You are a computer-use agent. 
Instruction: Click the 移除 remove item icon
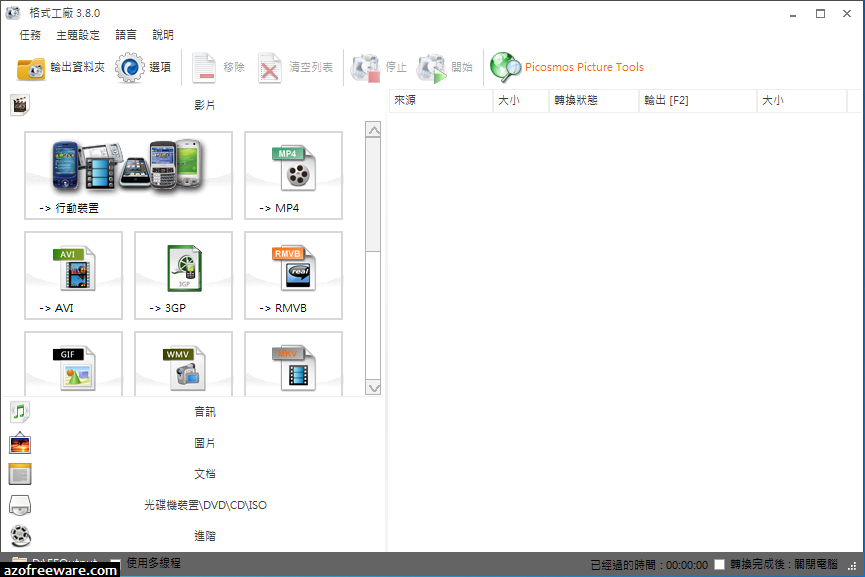click(x=204, y=68)
